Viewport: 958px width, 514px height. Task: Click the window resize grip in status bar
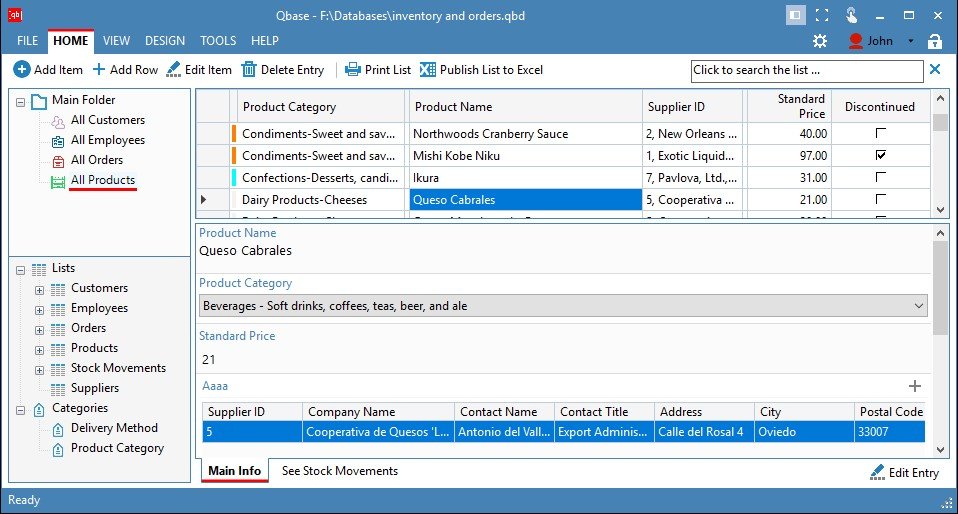tap(948, 504)
